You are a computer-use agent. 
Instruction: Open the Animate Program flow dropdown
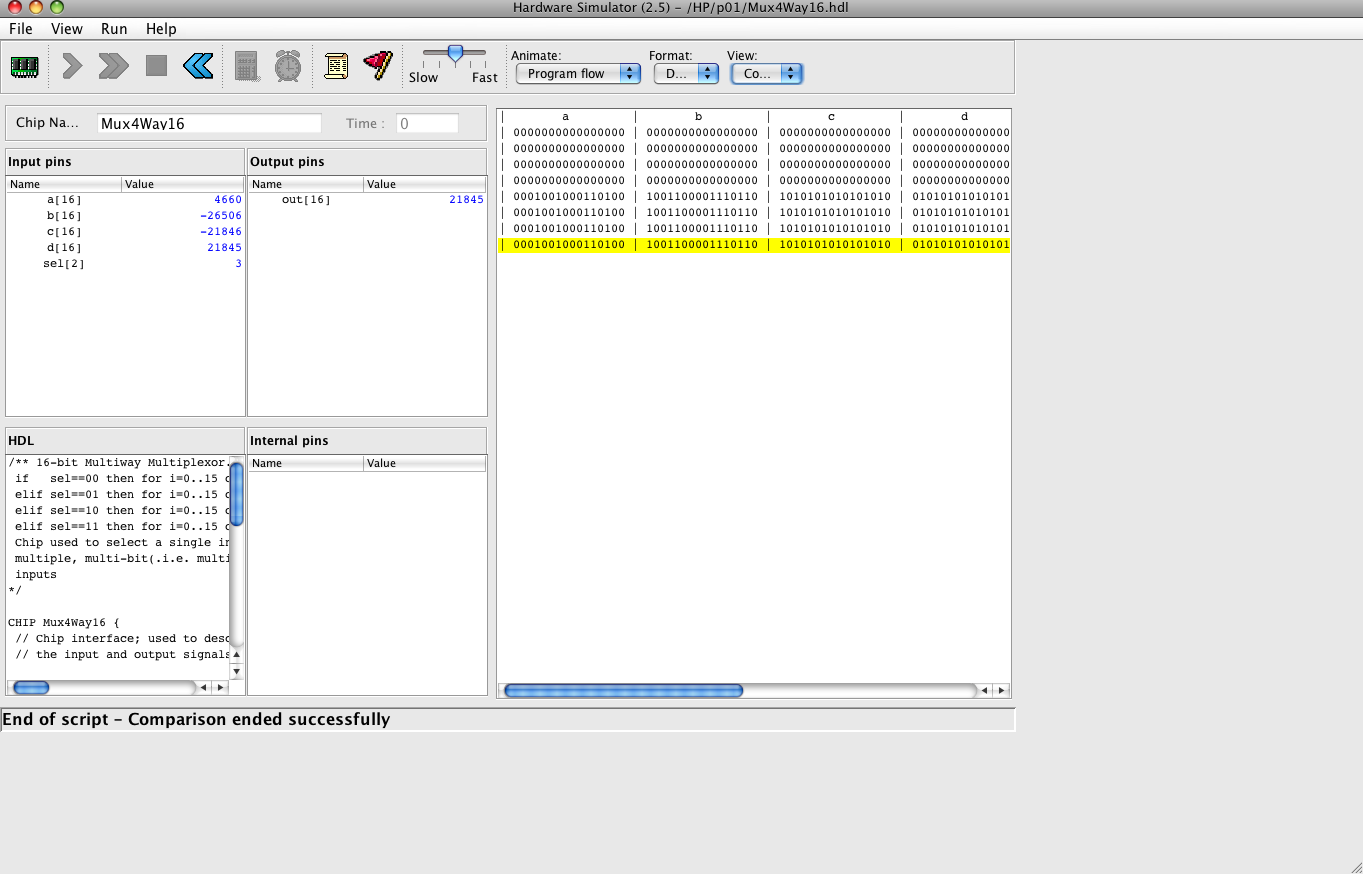pyautogui.click(x=577, y=74)
